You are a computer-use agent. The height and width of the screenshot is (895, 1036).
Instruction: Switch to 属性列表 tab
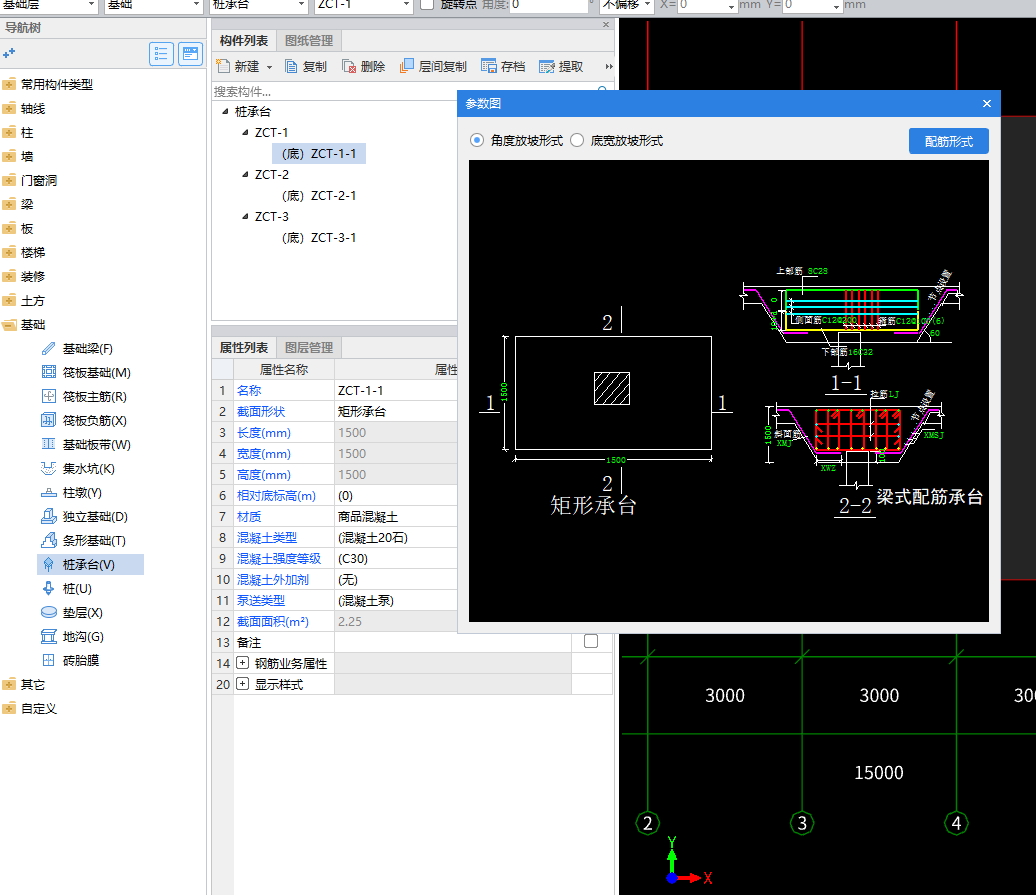(244, 347)
